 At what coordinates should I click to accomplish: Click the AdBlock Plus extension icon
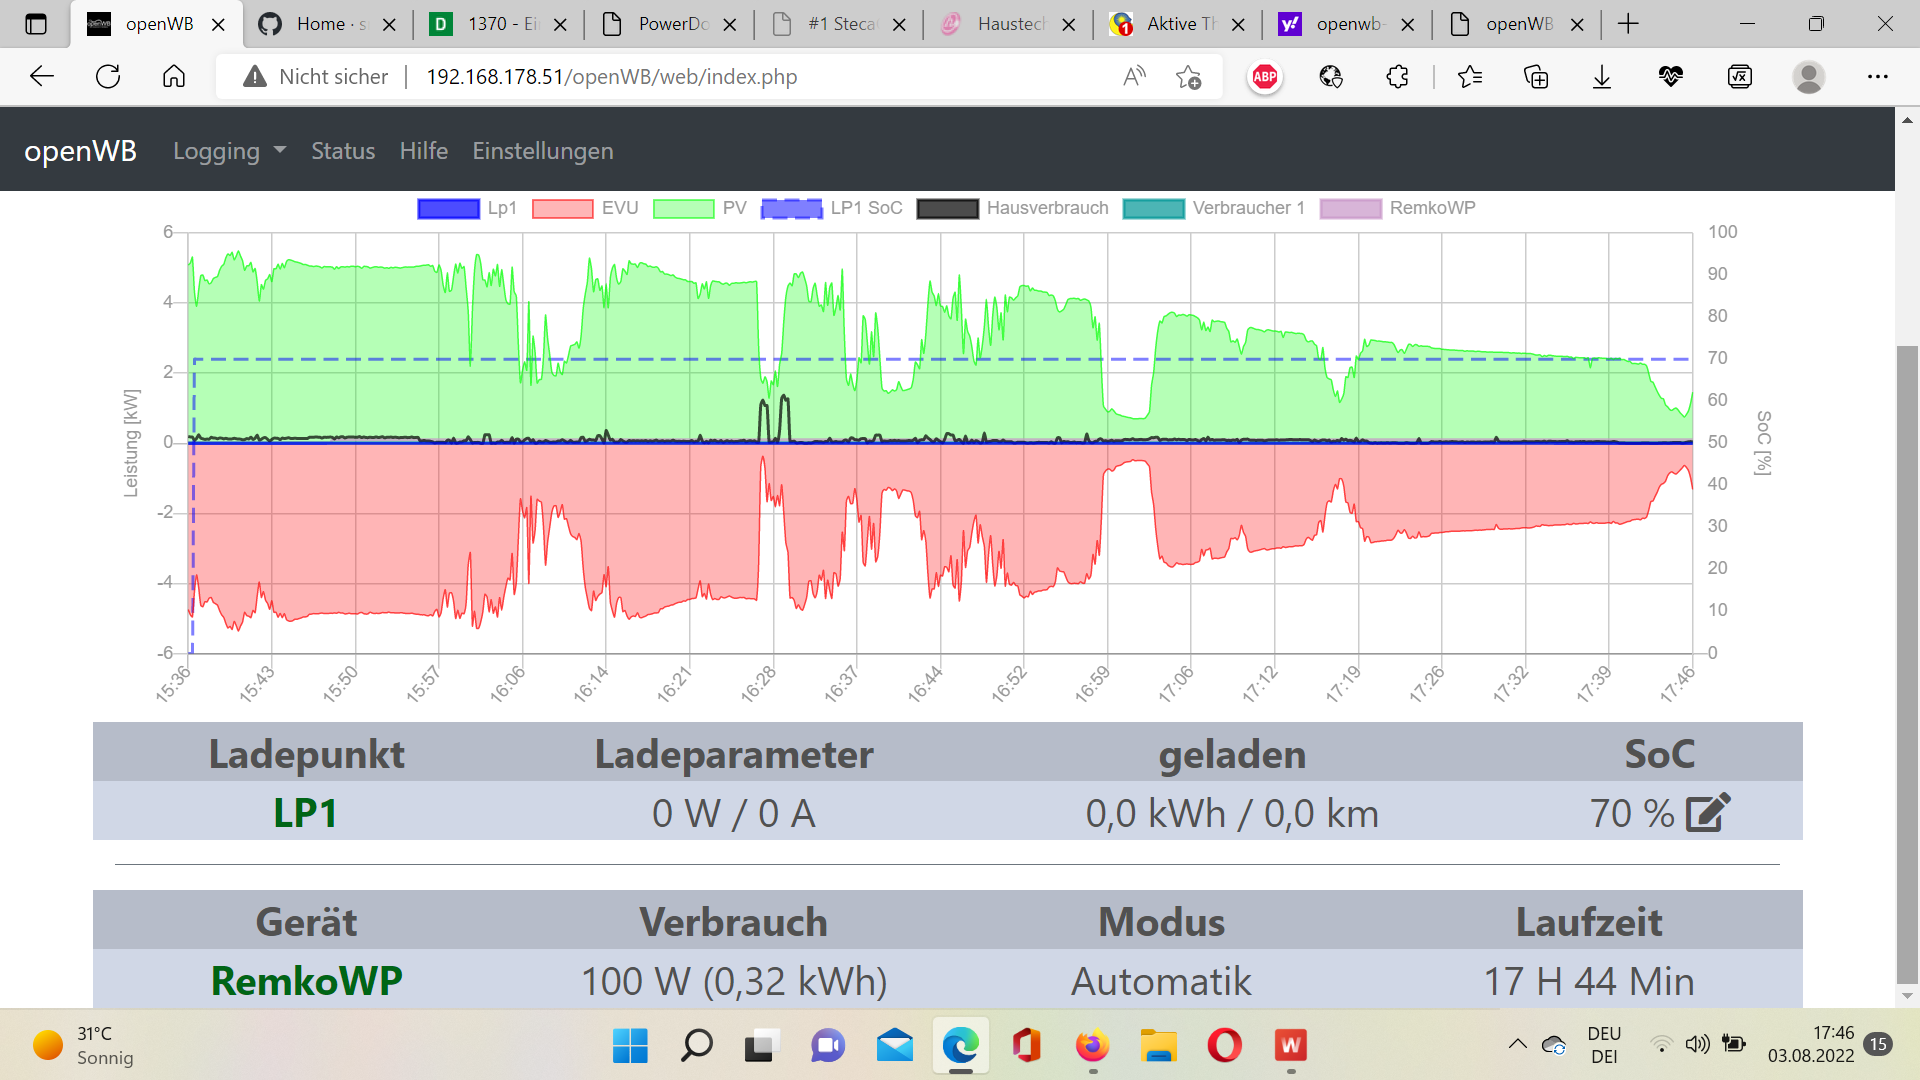tap(1265, 77)
